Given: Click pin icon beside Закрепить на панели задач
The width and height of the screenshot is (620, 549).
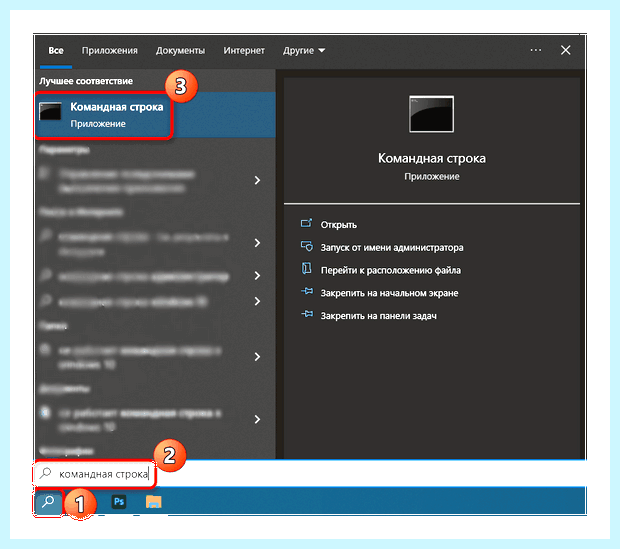Looking at the screenshot, I should pos(307,314).
